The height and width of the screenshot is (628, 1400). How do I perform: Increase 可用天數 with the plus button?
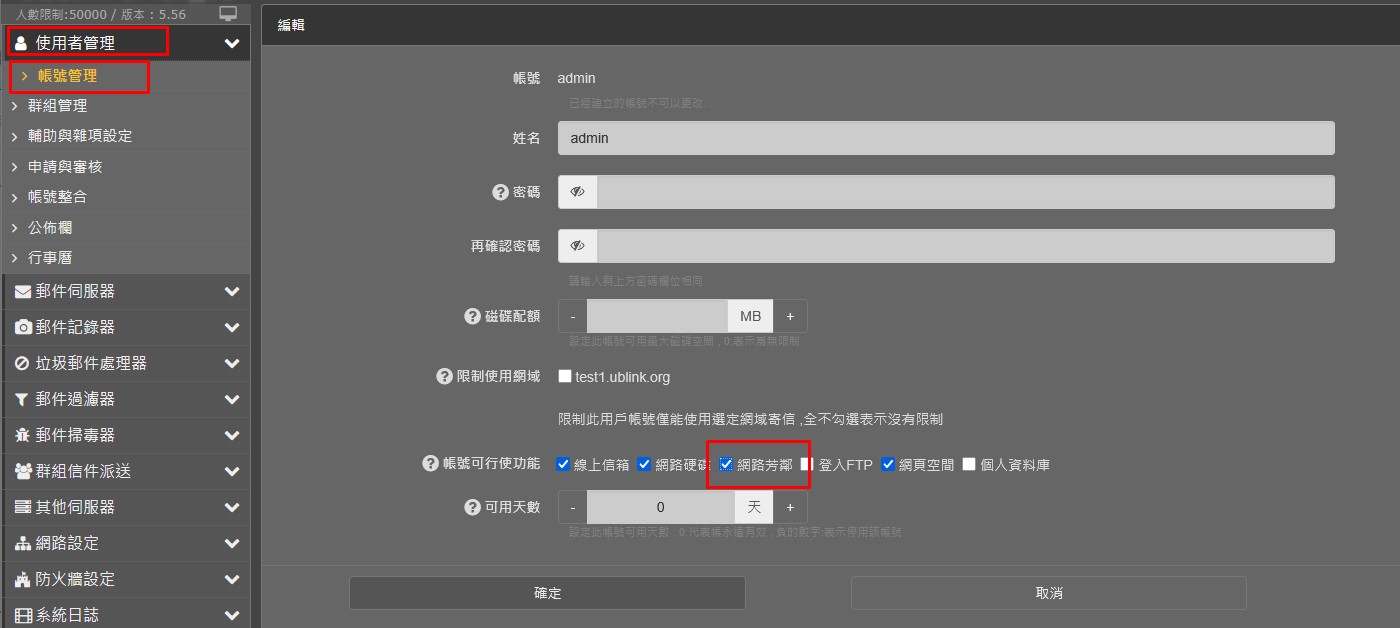tap(790, 507)
